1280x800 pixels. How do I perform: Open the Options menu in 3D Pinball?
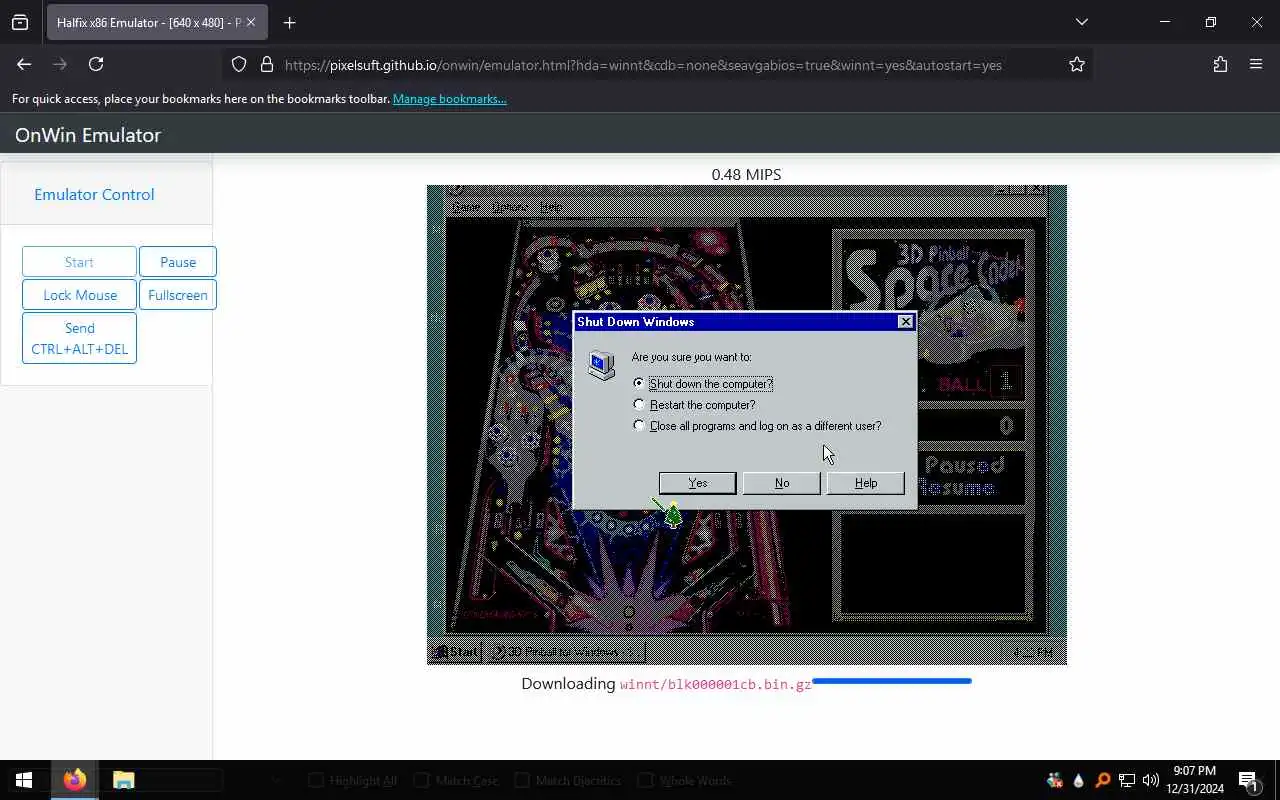tap(509, 207)
